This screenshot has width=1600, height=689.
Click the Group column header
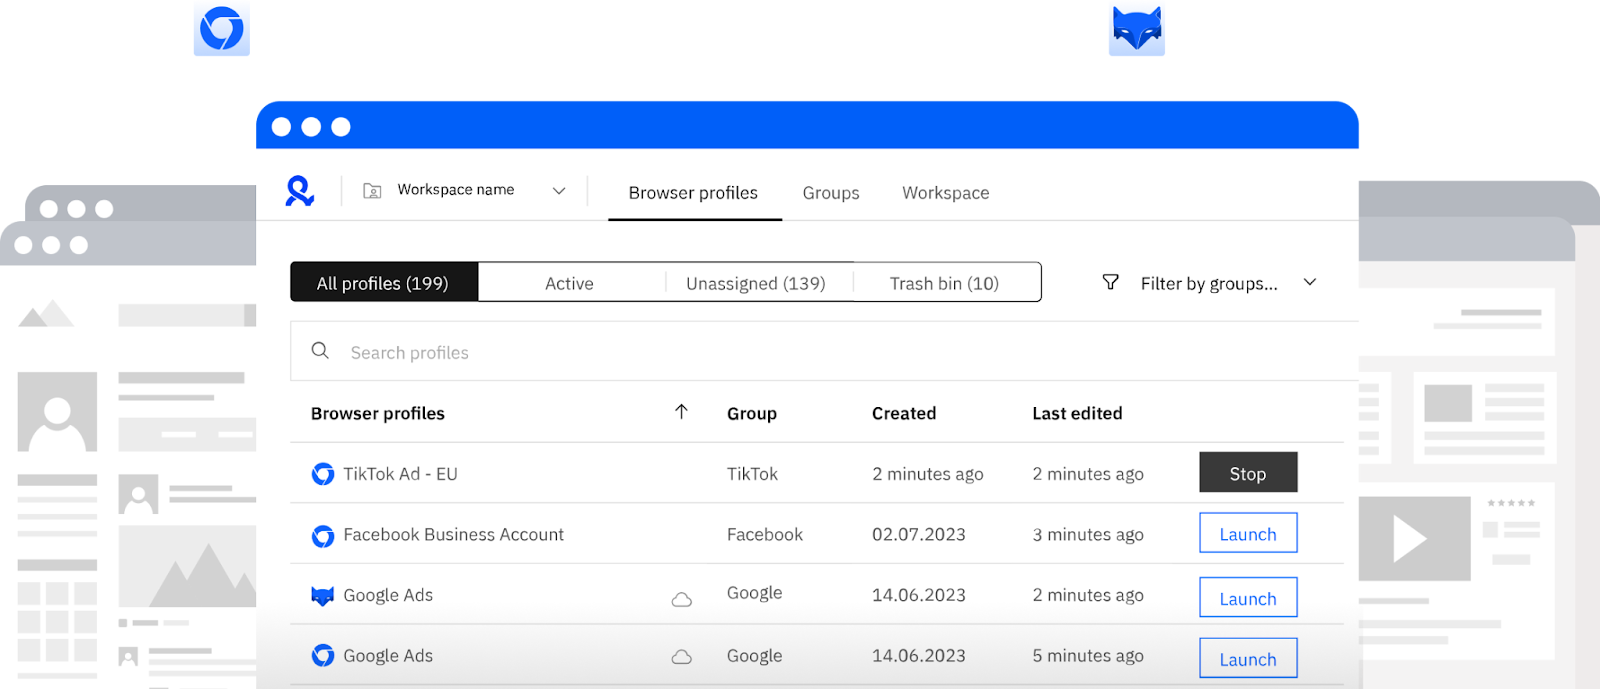[x=752, y=414]
